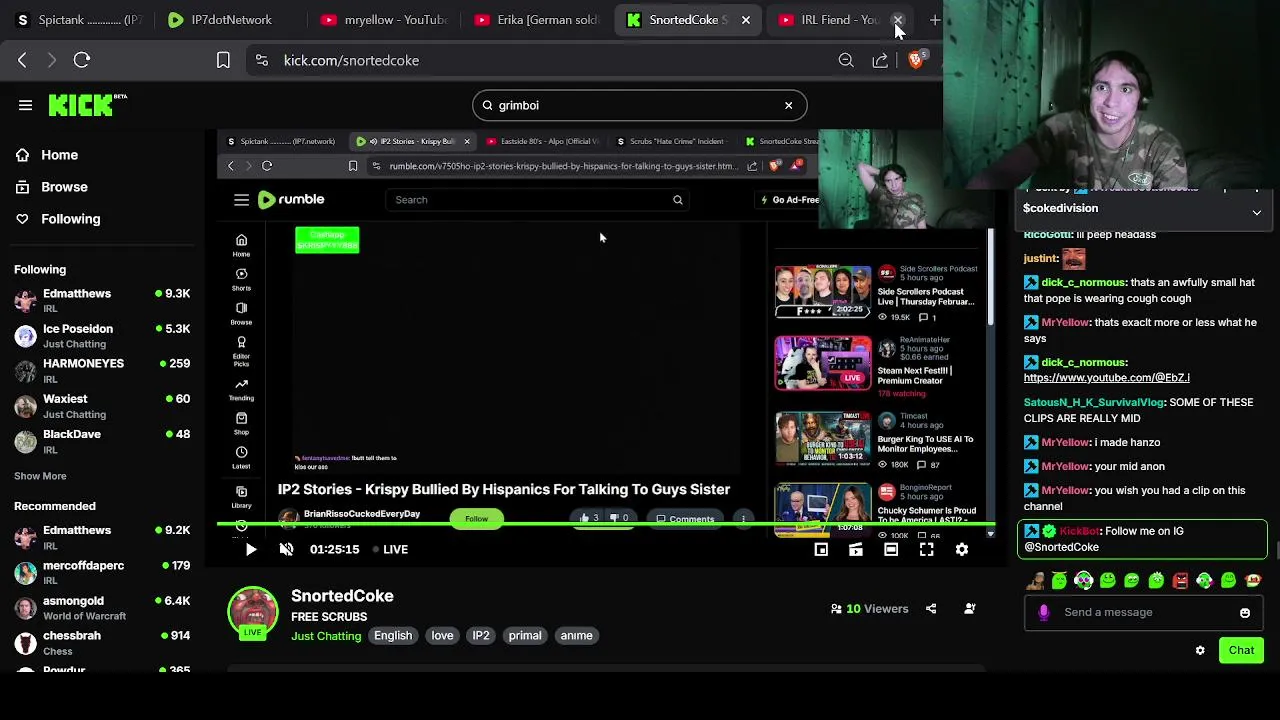The width and height of the screenshot is (1280, 720).
Task: Select the anime tag
Action: (576, 636)
